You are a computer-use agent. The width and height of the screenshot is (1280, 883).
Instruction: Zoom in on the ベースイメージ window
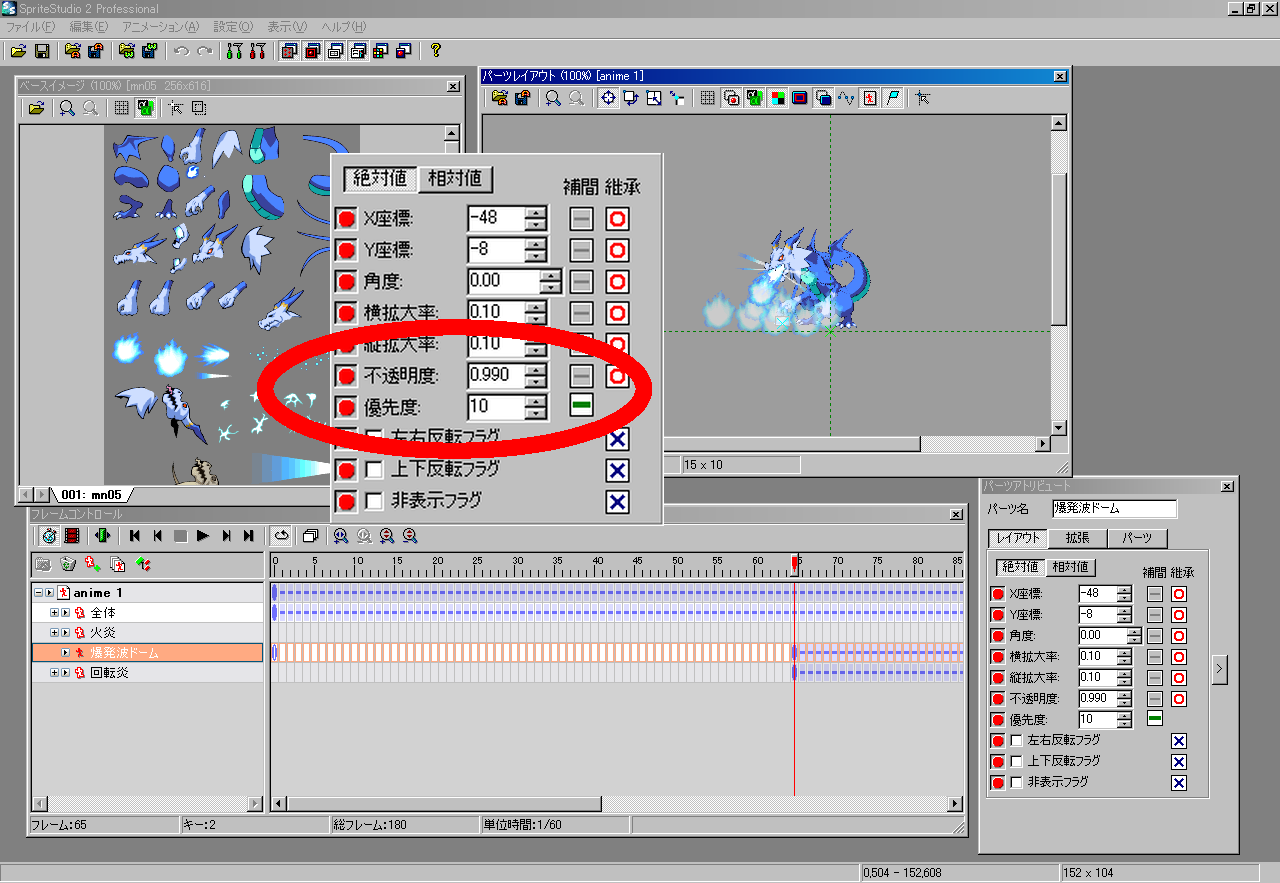coord(66,107)
